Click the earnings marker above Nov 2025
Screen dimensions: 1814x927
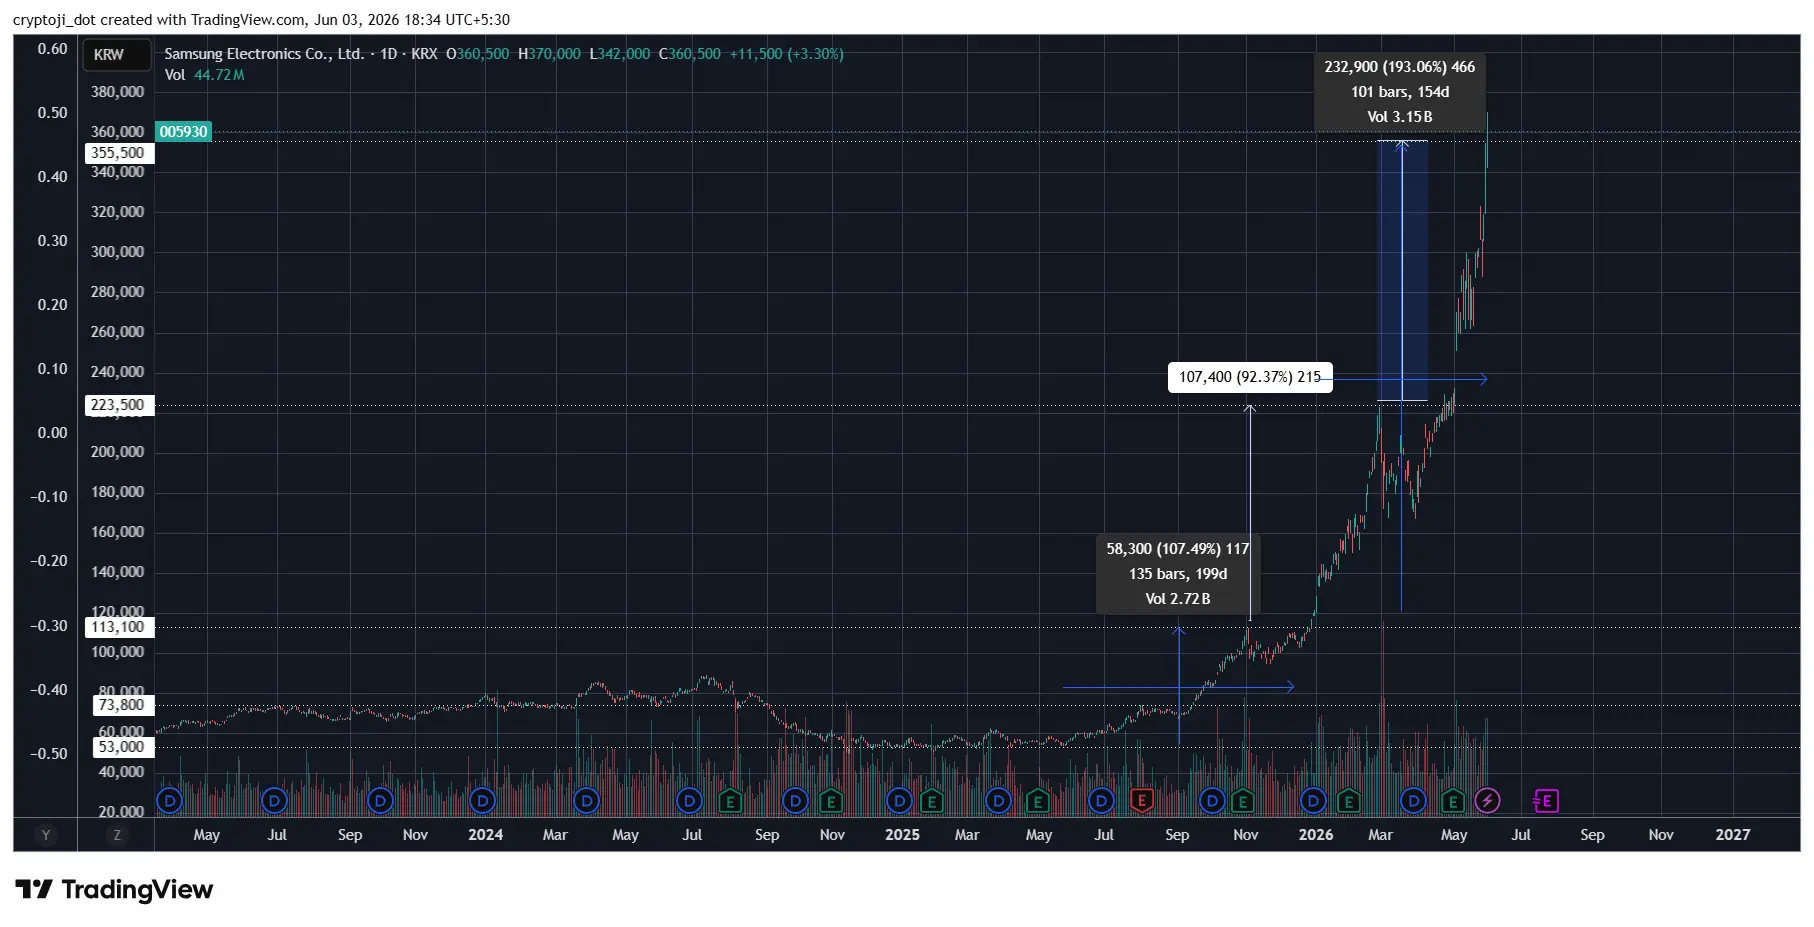[x=1243, y=801]
